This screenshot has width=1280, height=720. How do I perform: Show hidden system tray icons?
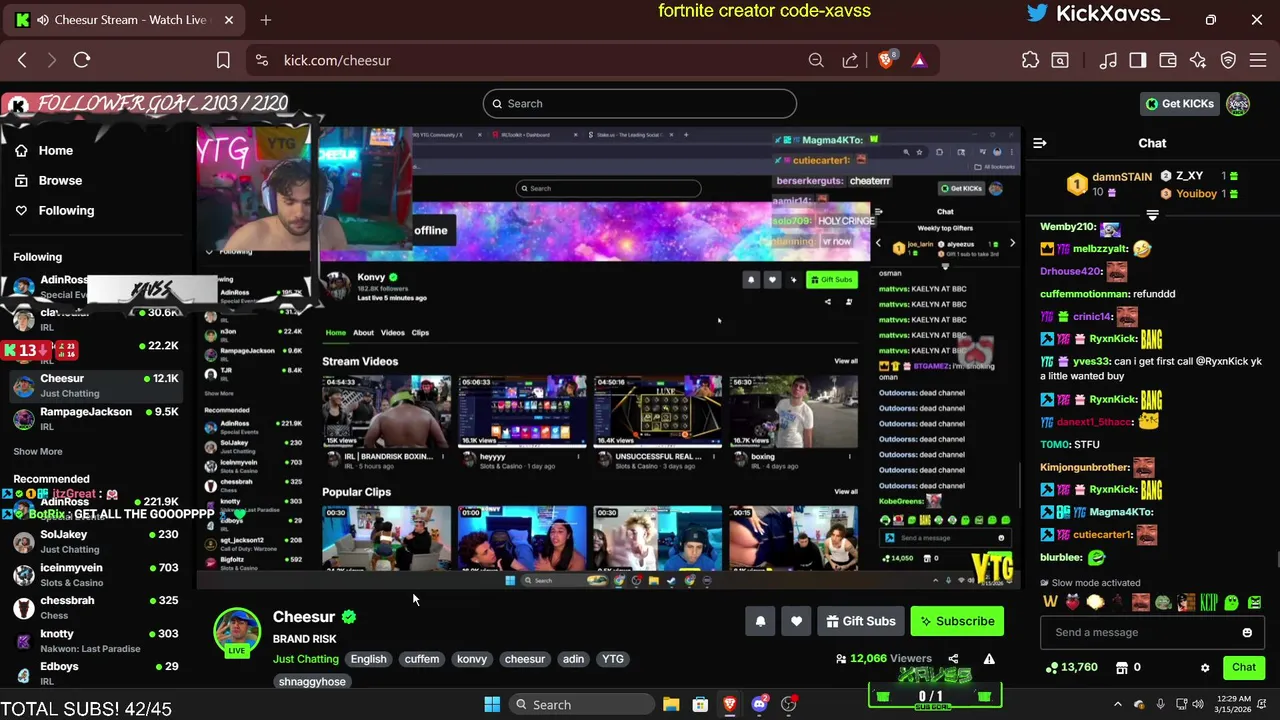(1117, 704)
